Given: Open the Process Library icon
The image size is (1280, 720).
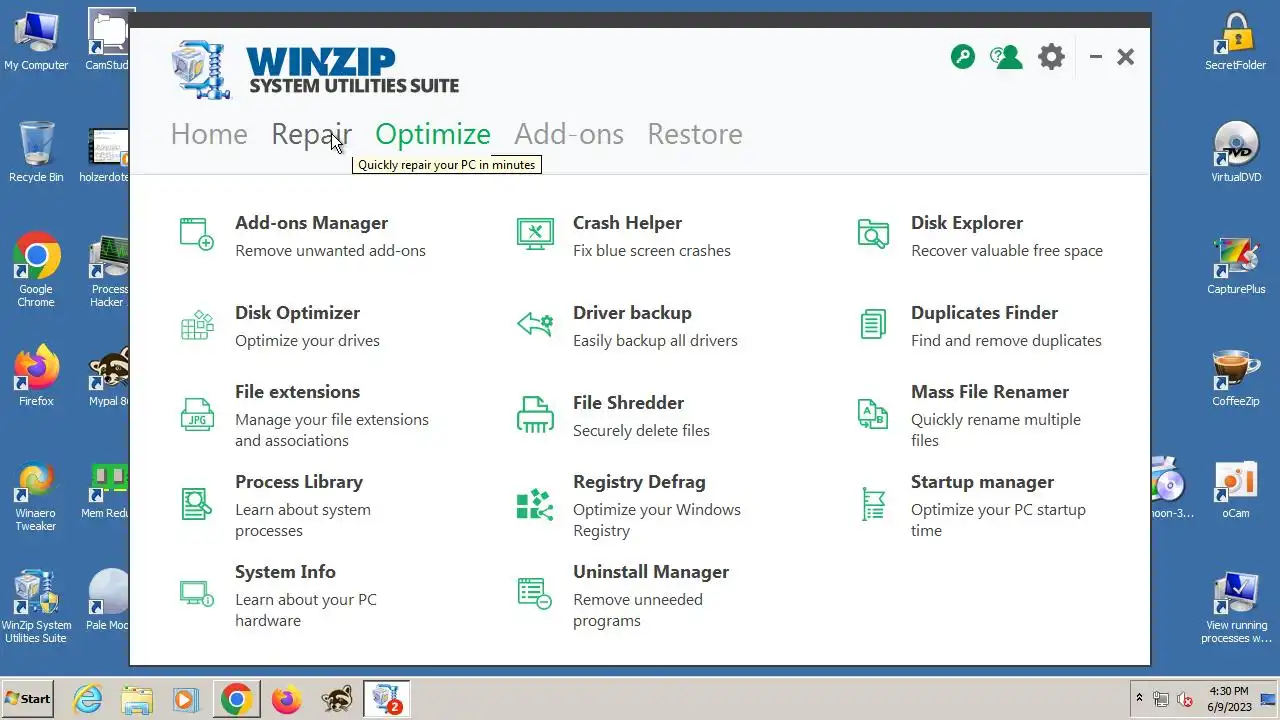Looking at the screenshot, I should pyautogui.click(x=197, y=504).
